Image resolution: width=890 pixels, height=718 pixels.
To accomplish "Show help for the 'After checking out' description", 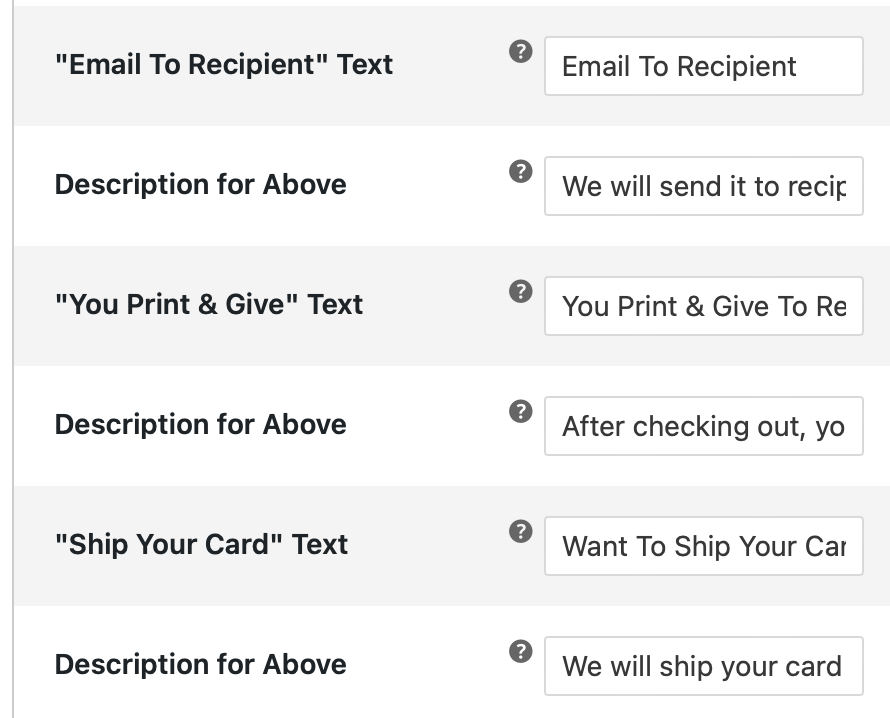I will click(520, 412).
